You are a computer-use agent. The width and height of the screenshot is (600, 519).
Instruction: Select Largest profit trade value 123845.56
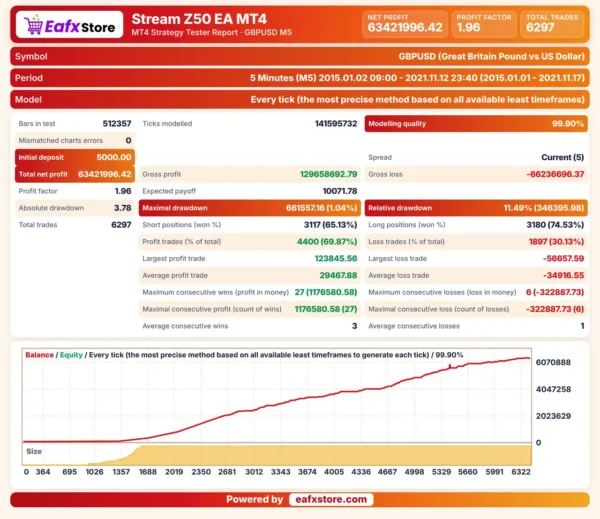pyautogui.click(x=336, y=258)
